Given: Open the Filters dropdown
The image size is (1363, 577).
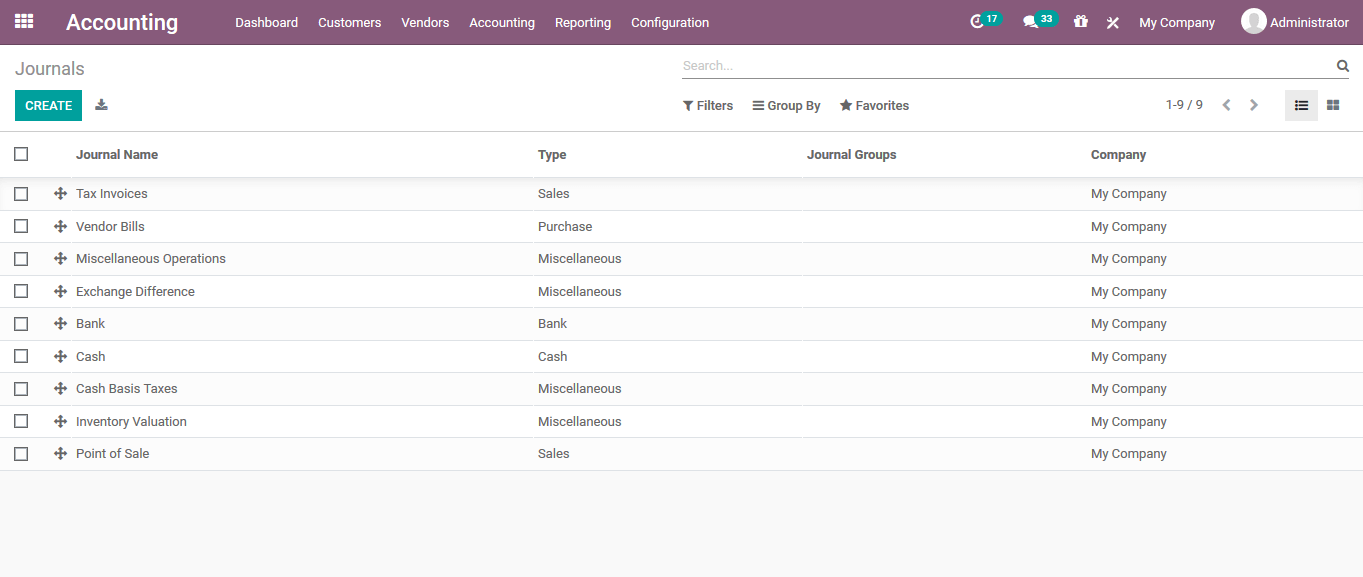Looking at the screenshot, I should point(708,105).
